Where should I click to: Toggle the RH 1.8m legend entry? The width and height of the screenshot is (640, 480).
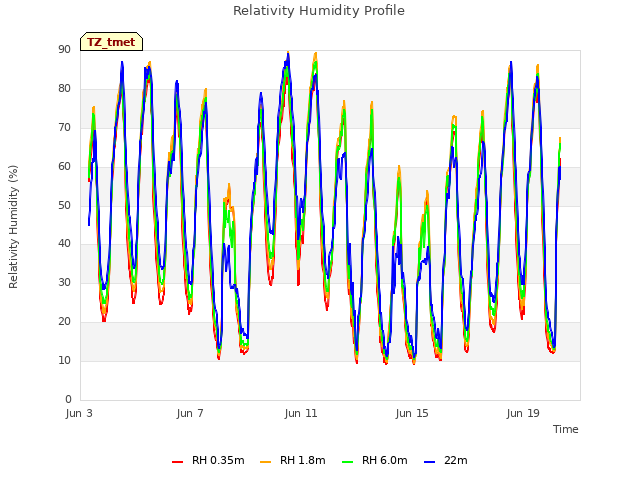[293, 460]
